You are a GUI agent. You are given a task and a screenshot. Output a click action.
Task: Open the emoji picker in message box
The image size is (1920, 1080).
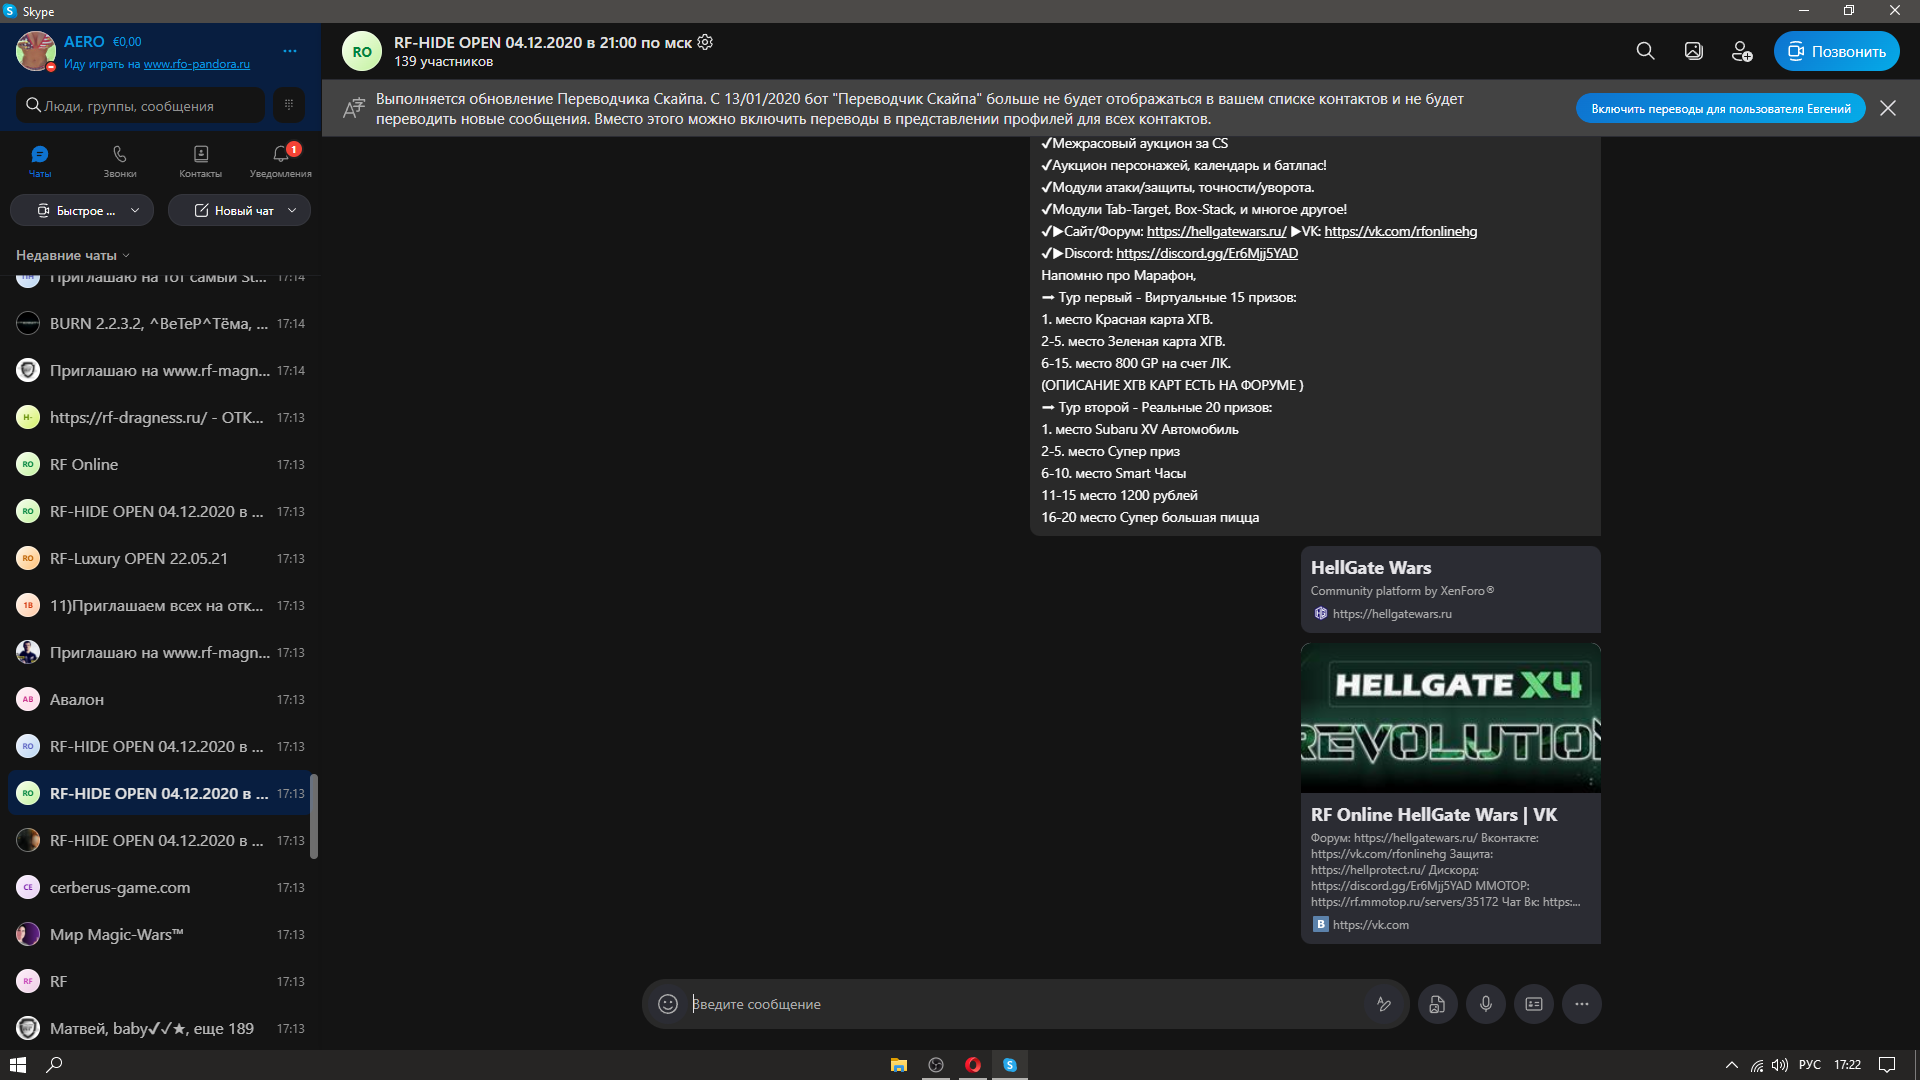[x=668, y=1004]
